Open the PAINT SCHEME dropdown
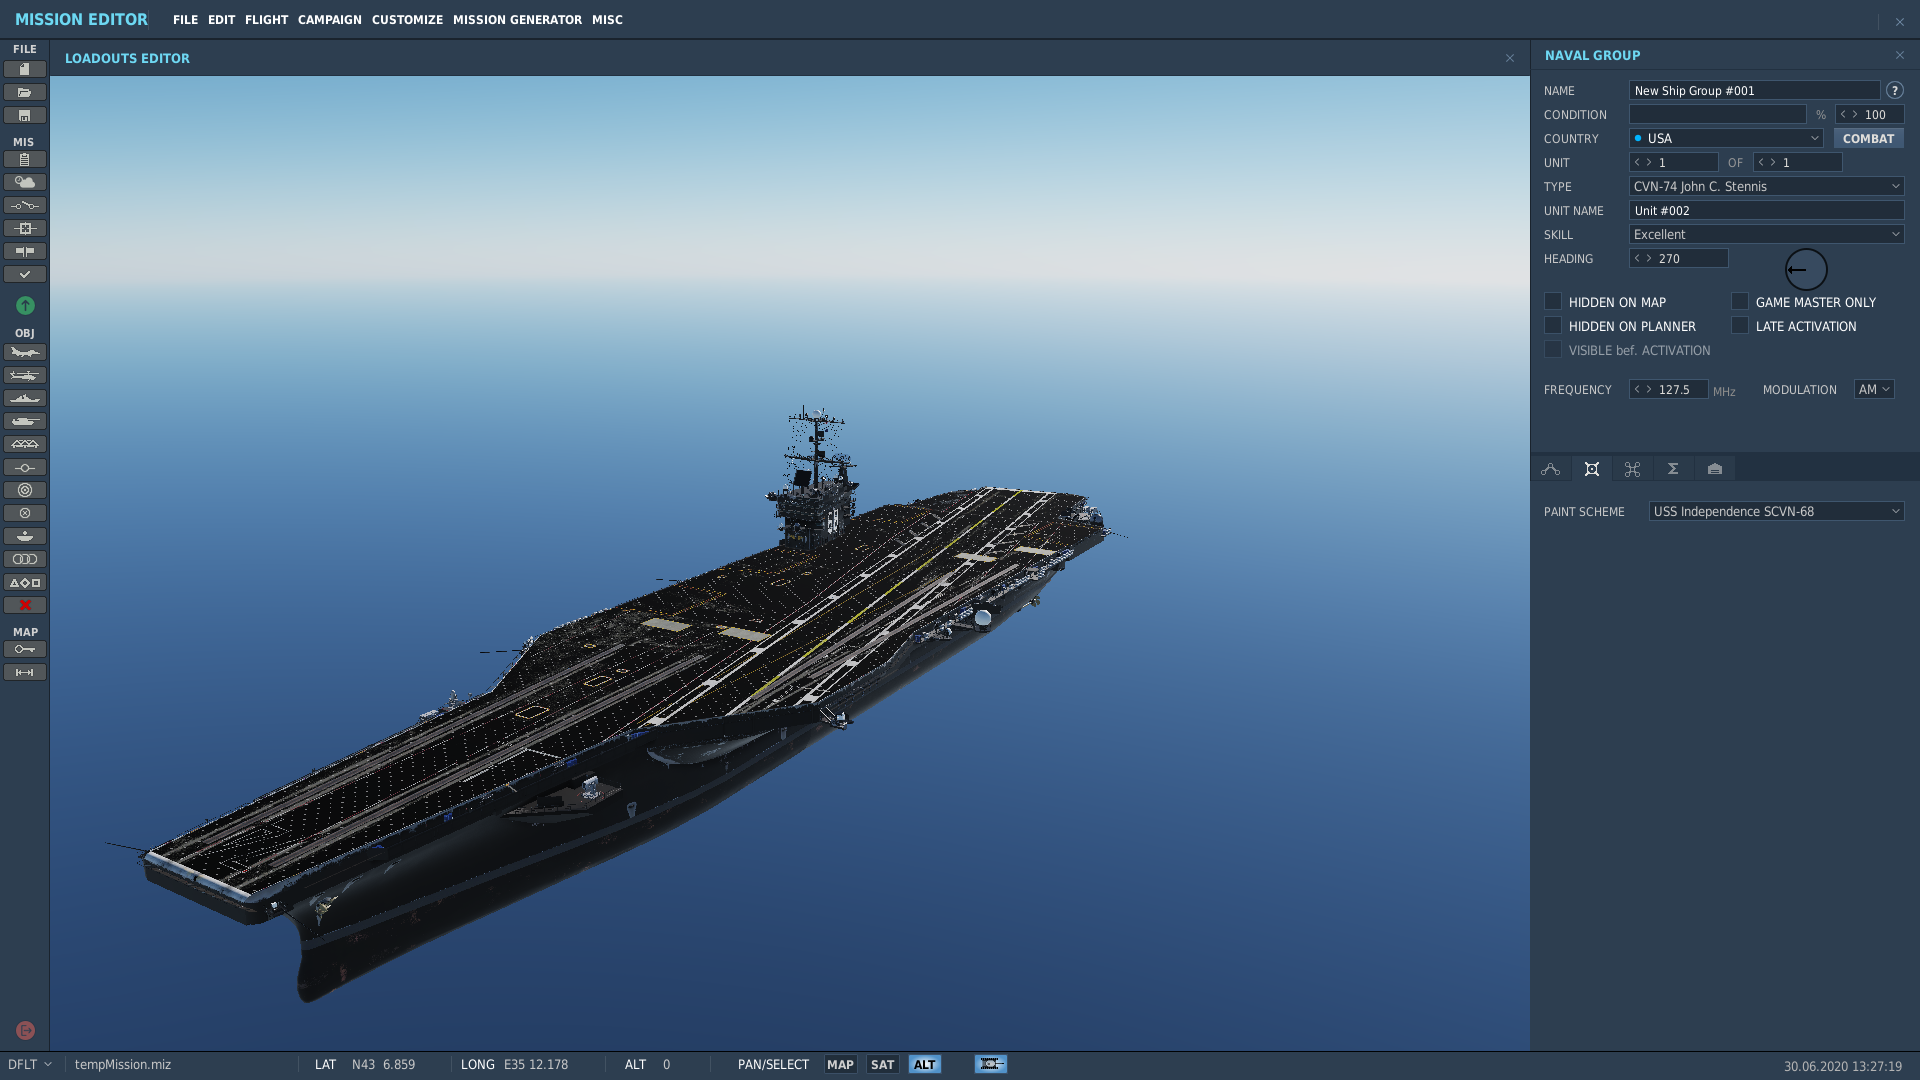Screen dimensions: 1920x1080 tap(1775, 510)
